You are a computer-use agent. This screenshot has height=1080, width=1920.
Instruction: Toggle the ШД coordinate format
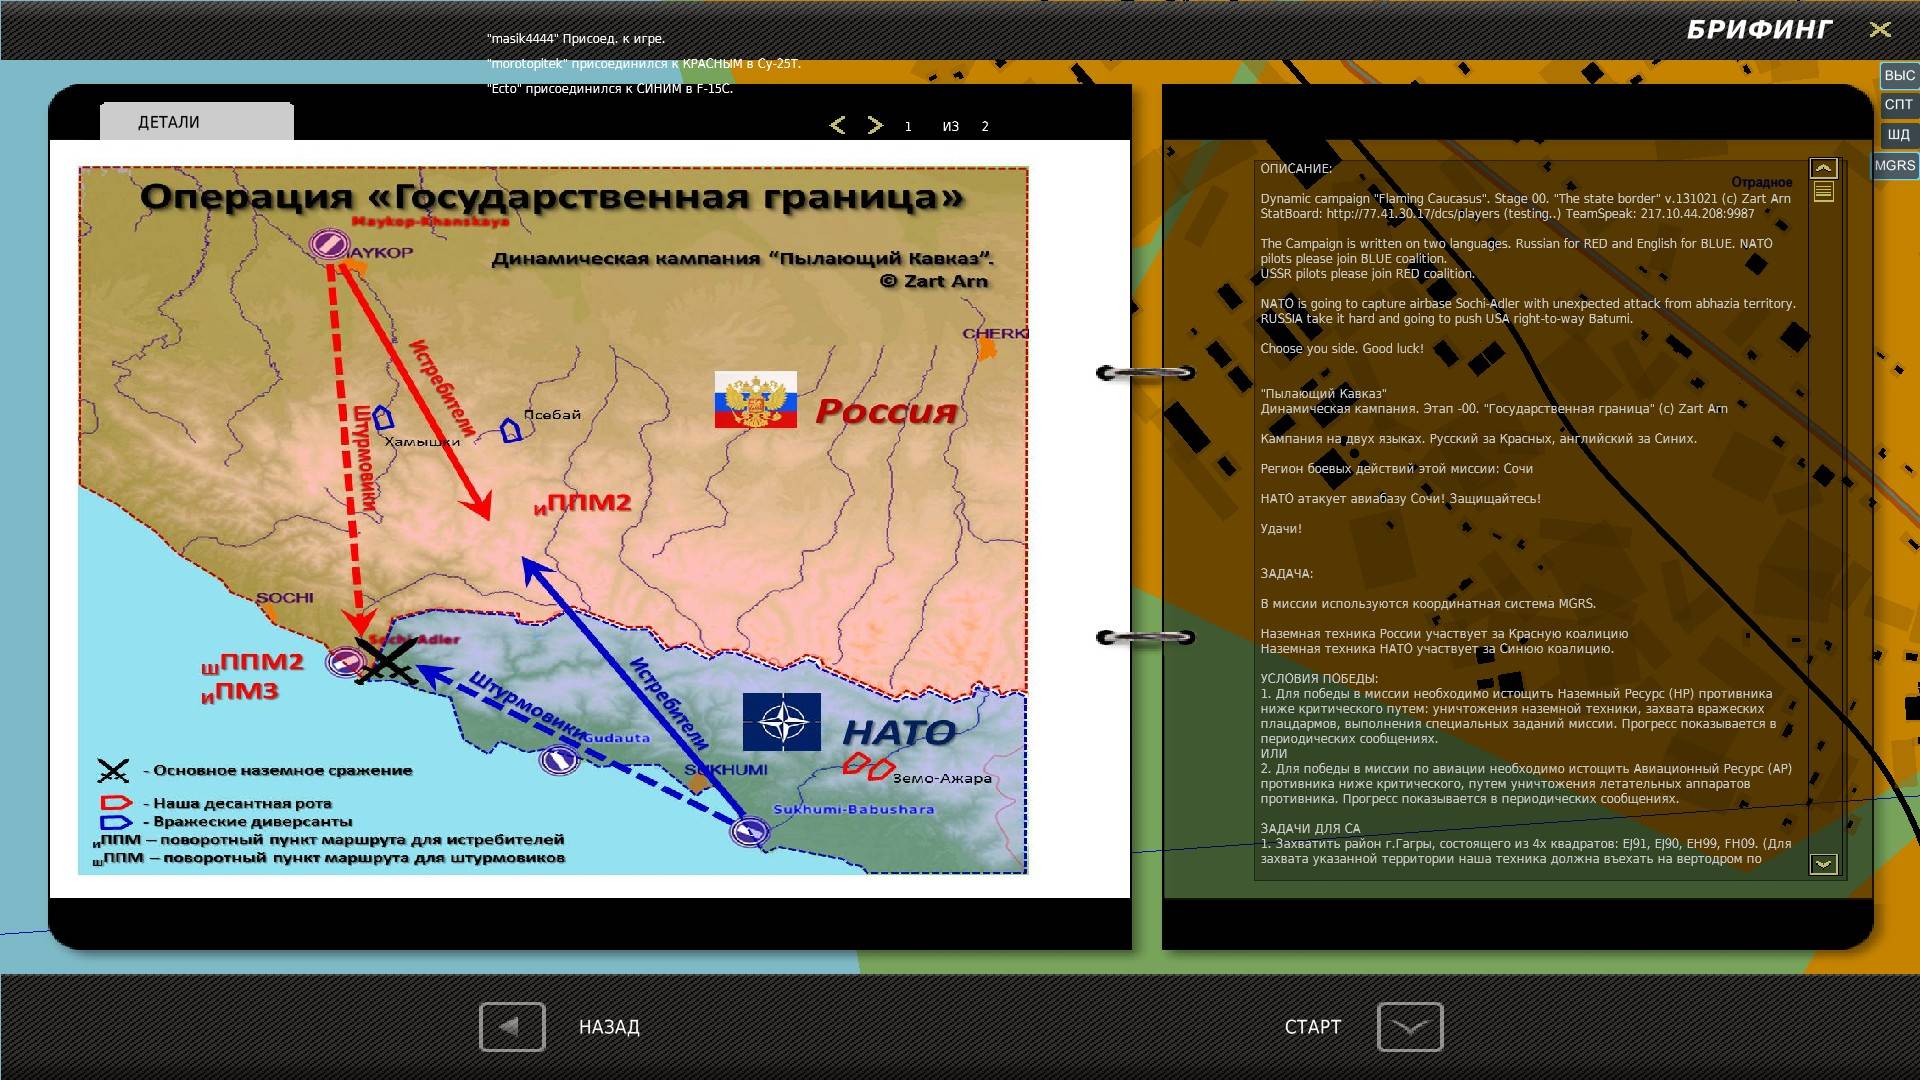[x=1898, y=134]
